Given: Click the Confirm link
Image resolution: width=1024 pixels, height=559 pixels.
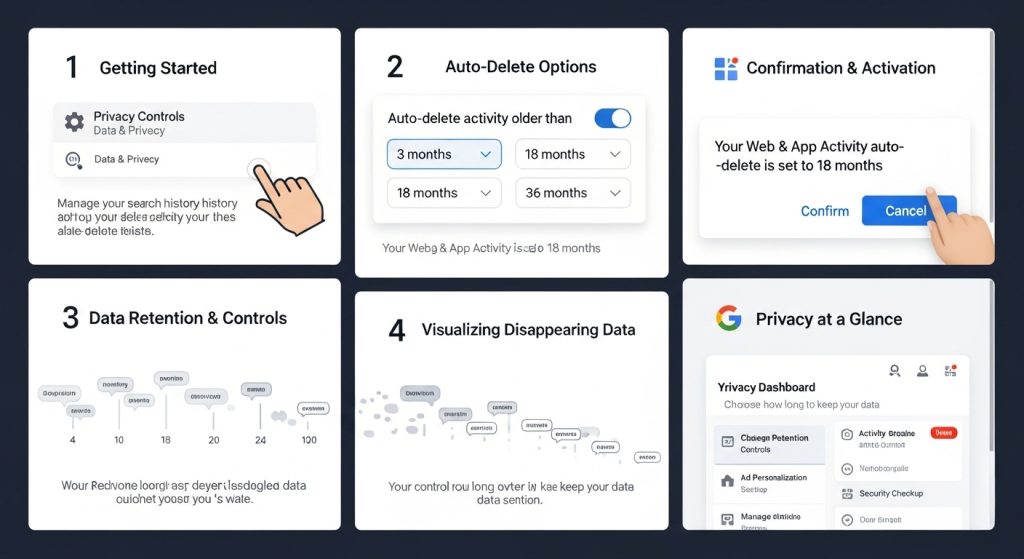Looking at the screenshot, I should click(825, 211).
